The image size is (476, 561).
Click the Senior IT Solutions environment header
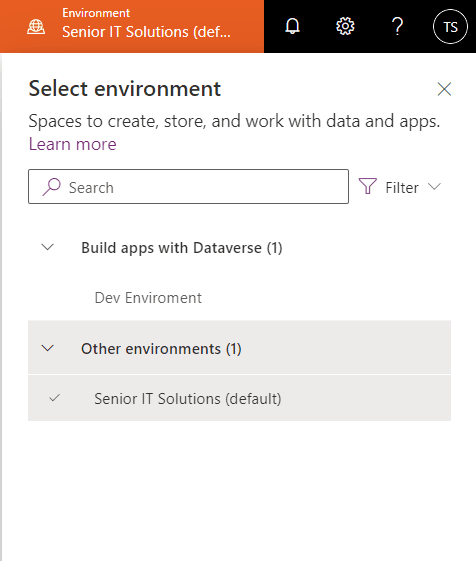[x=132, y=26]
